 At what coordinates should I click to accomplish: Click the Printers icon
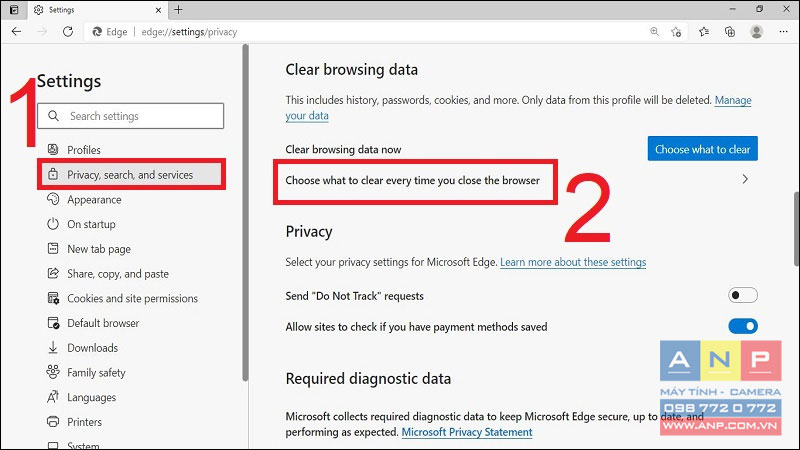(x=53, y=421)
